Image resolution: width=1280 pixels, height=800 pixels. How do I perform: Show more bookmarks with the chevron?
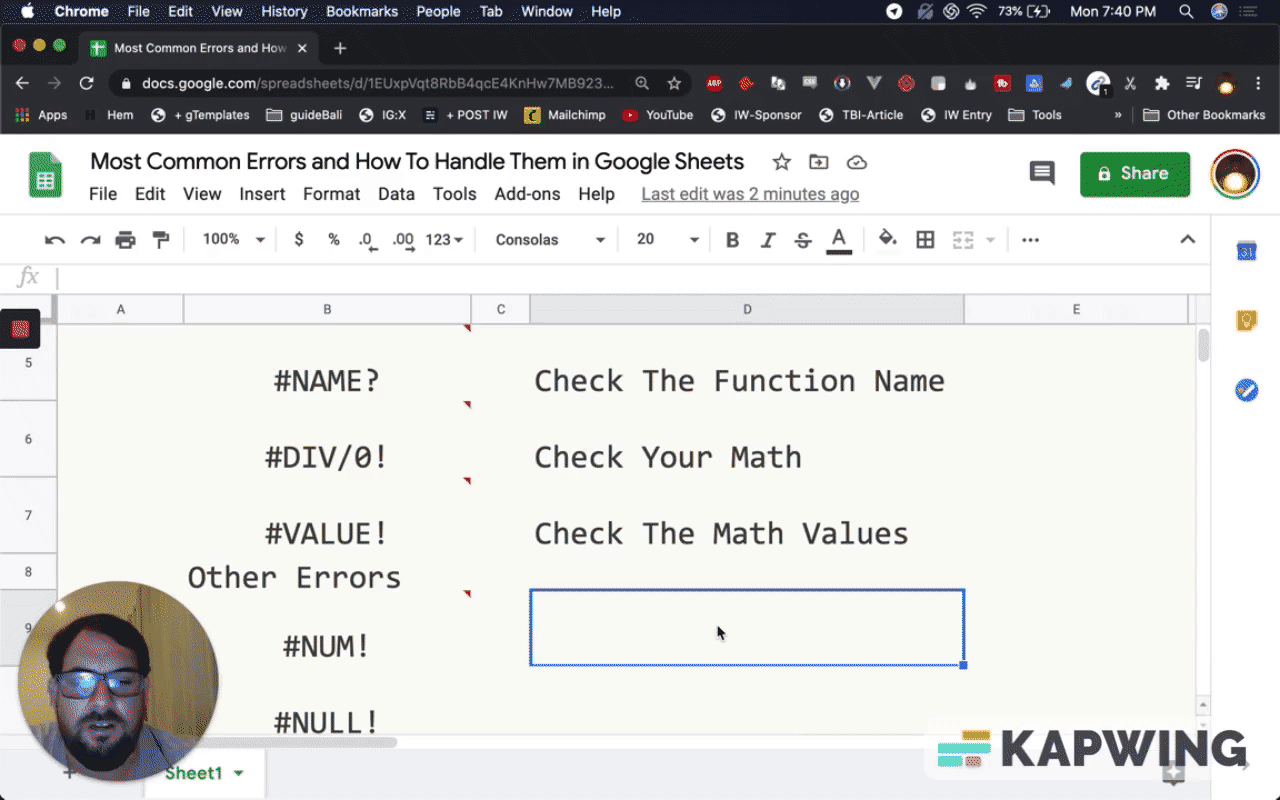[1118, 115]
